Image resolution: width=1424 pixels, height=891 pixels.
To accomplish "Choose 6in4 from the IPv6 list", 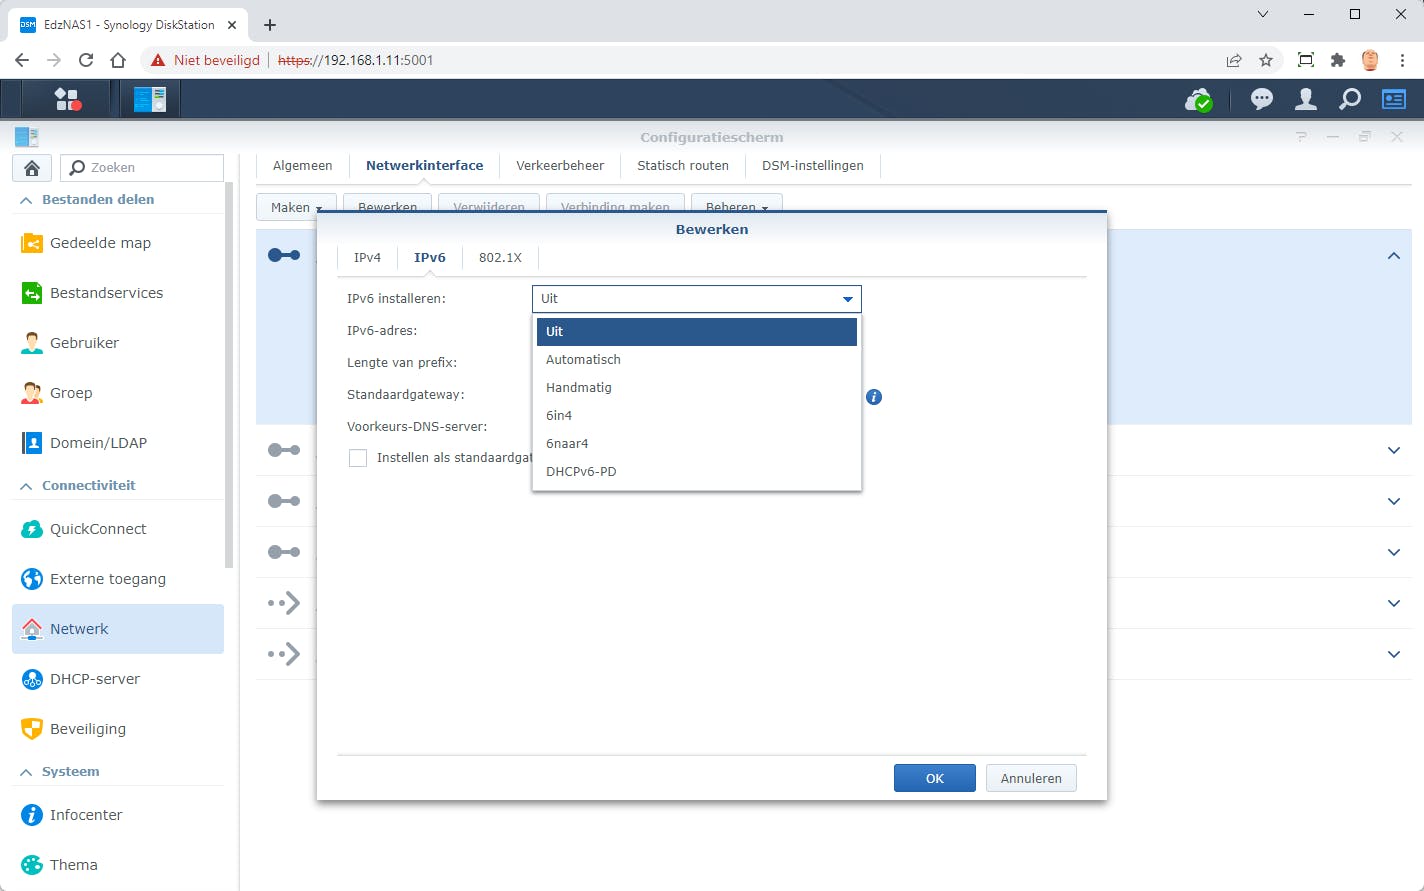I will coord(697,416).
